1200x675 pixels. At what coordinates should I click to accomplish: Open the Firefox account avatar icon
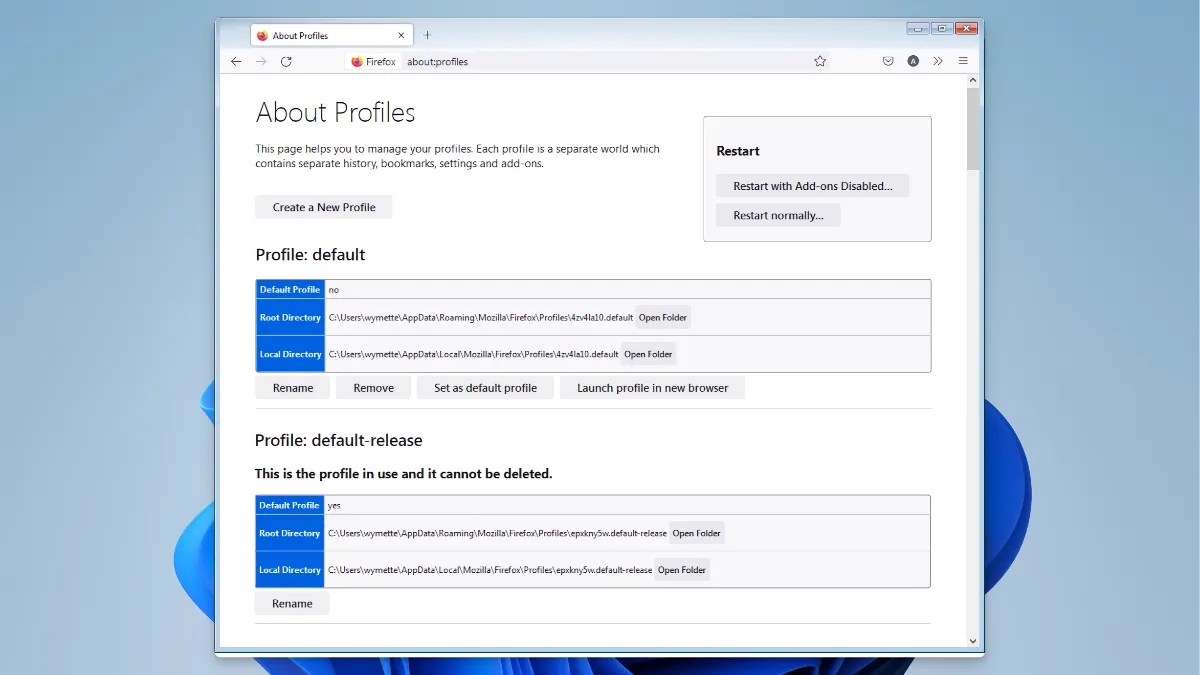pos(913,61)
